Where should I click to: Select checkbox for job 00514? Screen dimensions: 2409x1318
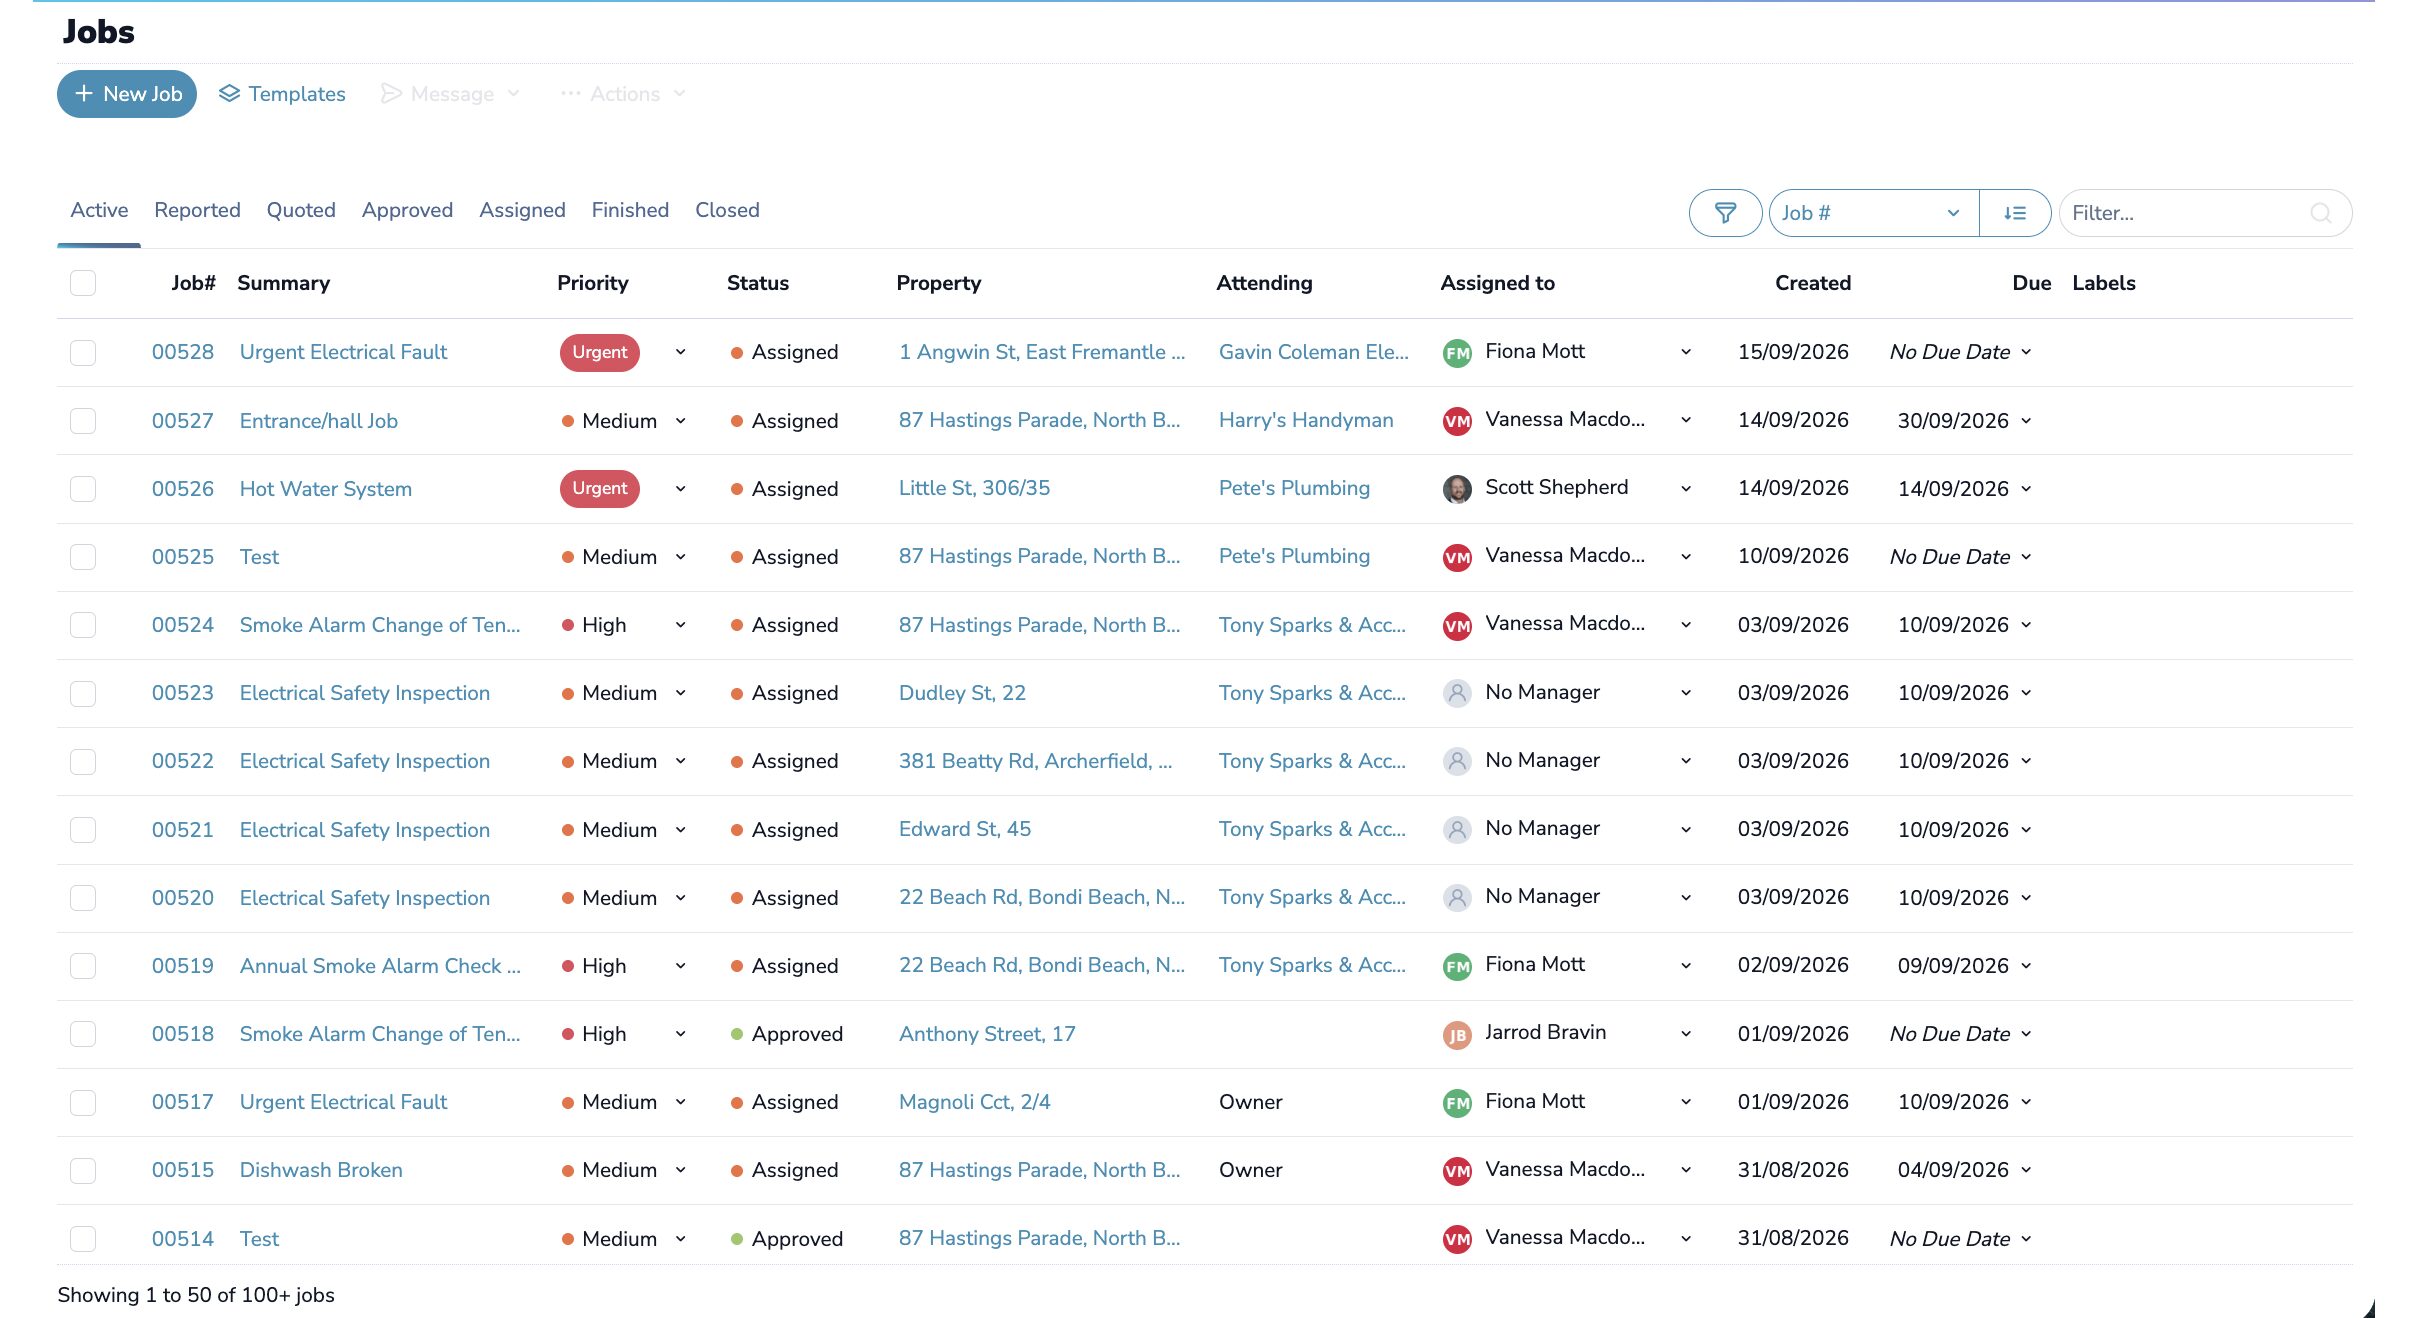[83, 1239]
